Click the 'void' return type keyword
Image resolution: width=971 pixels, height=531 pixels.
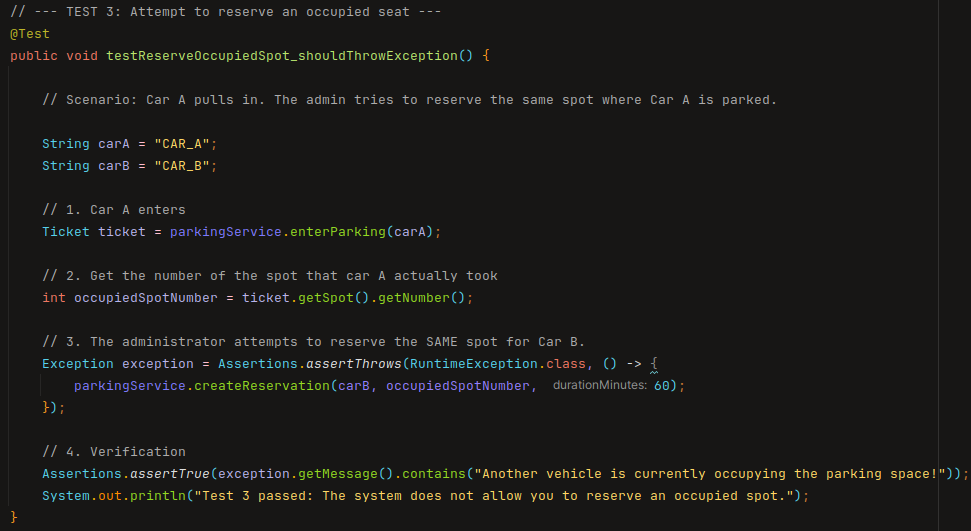82,56
